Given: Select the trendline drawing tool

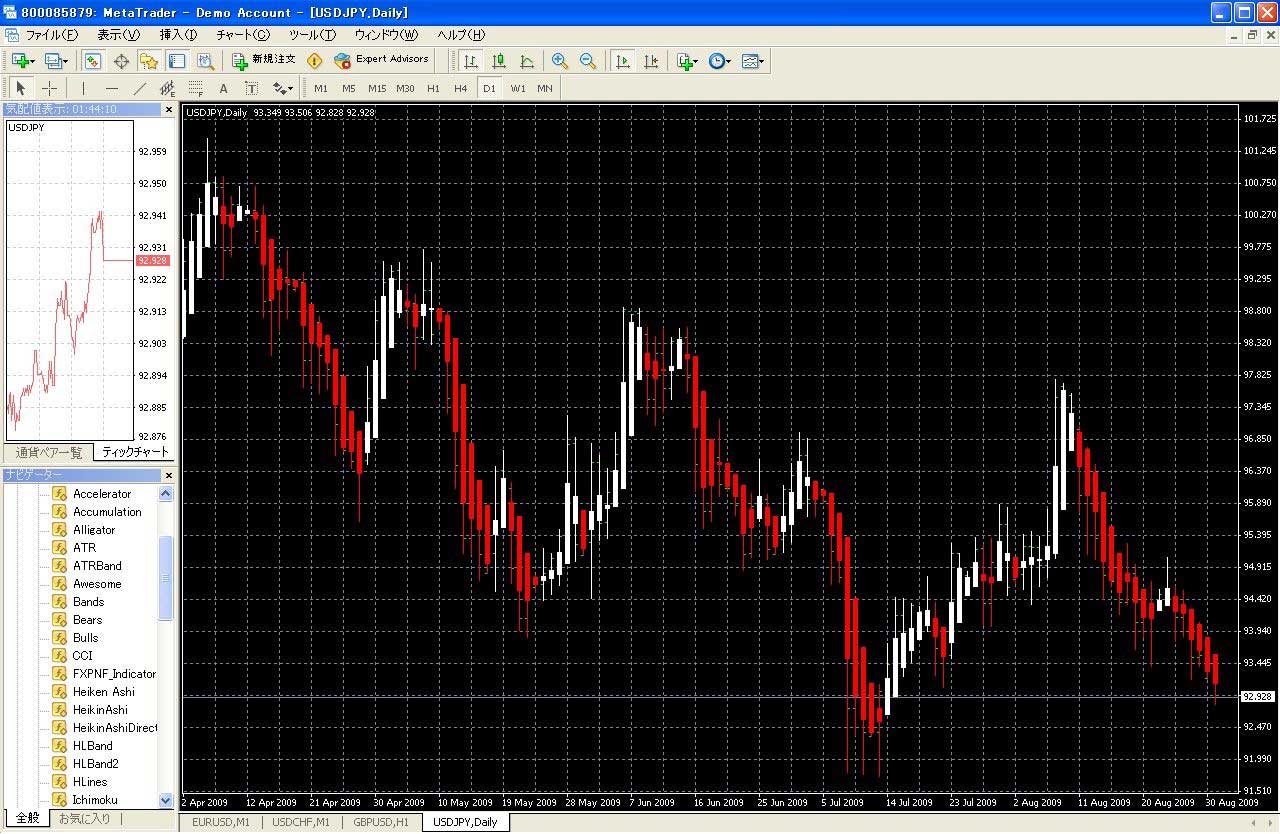Looking at the screenshot, I should [140, 88].
